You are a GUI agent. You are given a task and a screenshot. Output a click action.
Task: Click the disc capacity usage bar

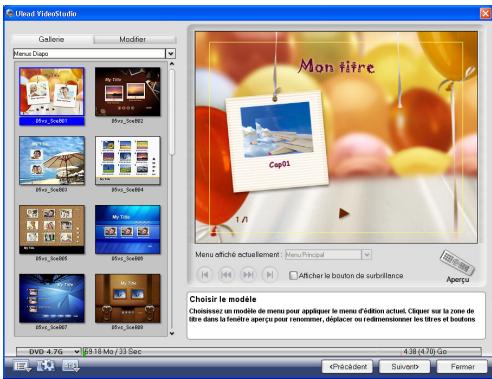(x=282, y=352)
